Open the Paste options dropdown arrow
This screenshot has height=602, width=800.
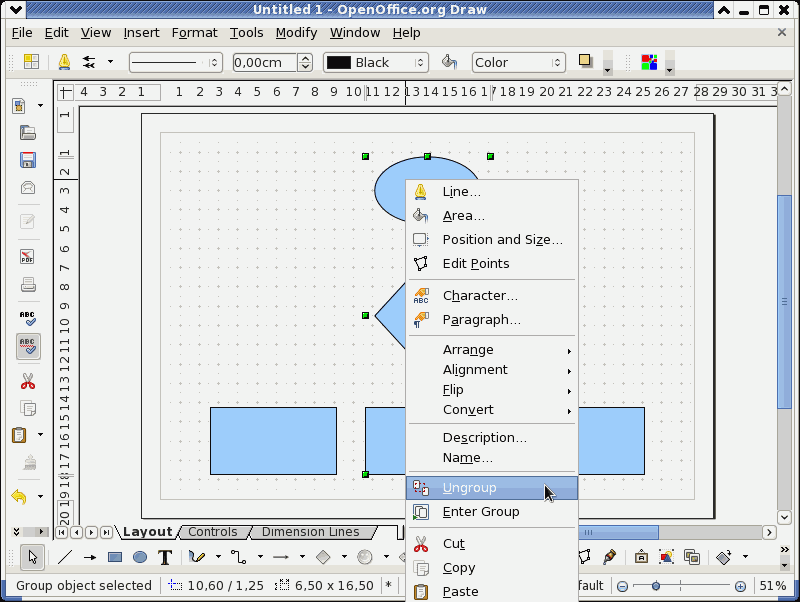pos(40,435)
